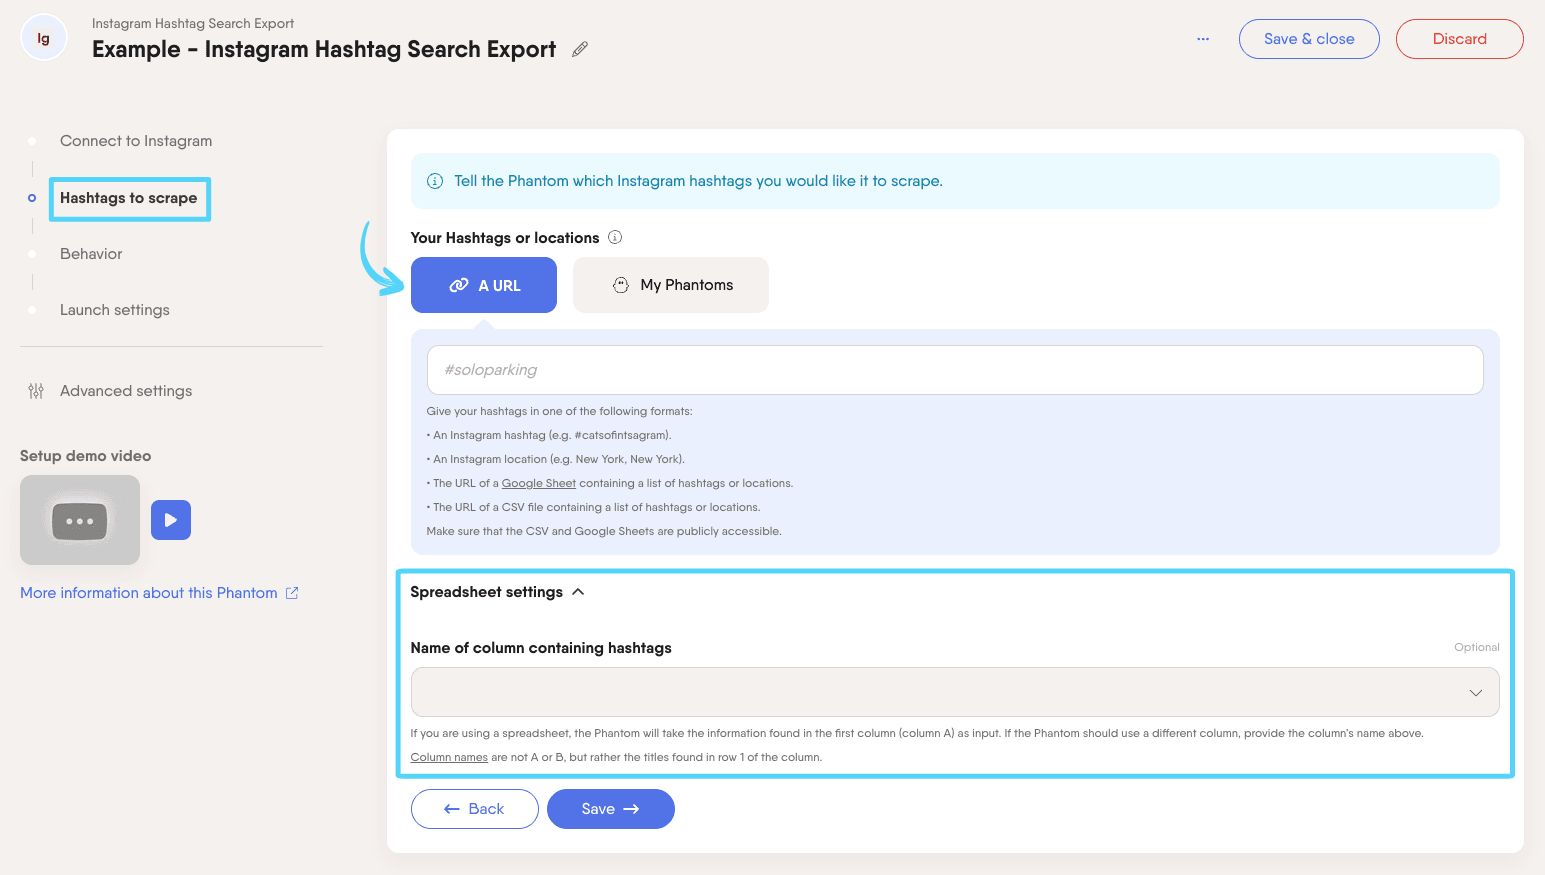Click the Save button
1545x875 pixels.
(611, 809)
